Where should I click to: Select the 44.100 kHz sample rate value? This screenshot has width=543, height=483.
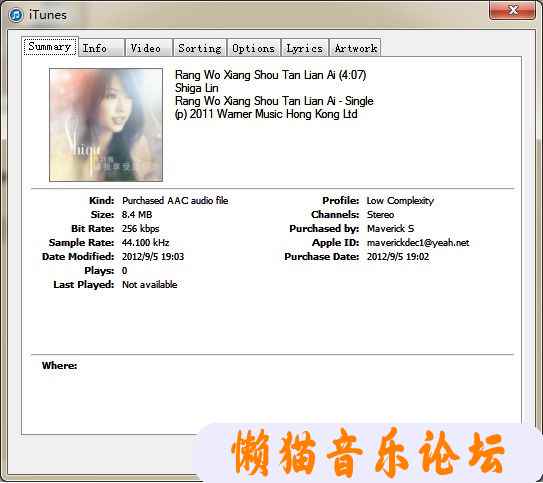coord(145,243)
